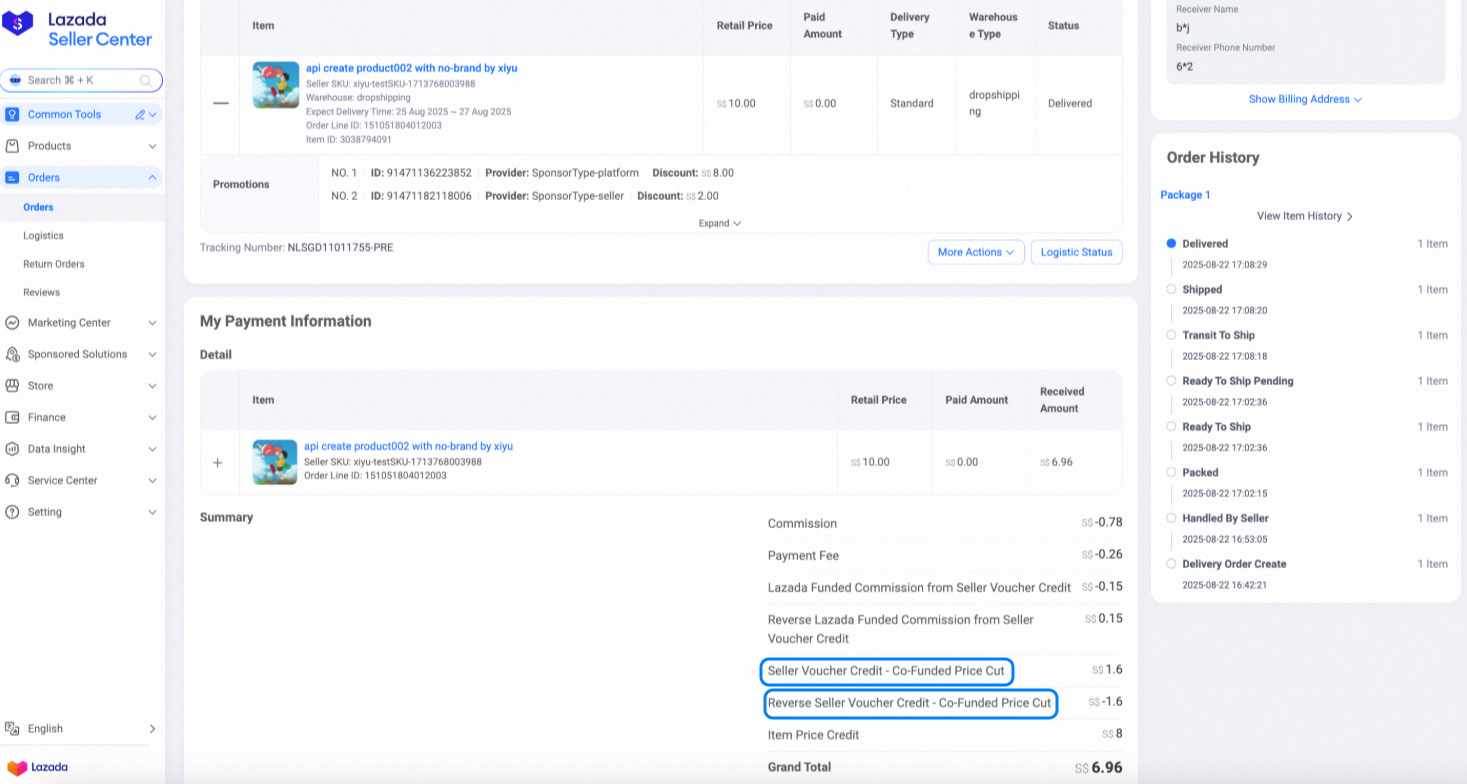Collapse the first order item row
1467x784 pixels.
click(x=220, y=102)
